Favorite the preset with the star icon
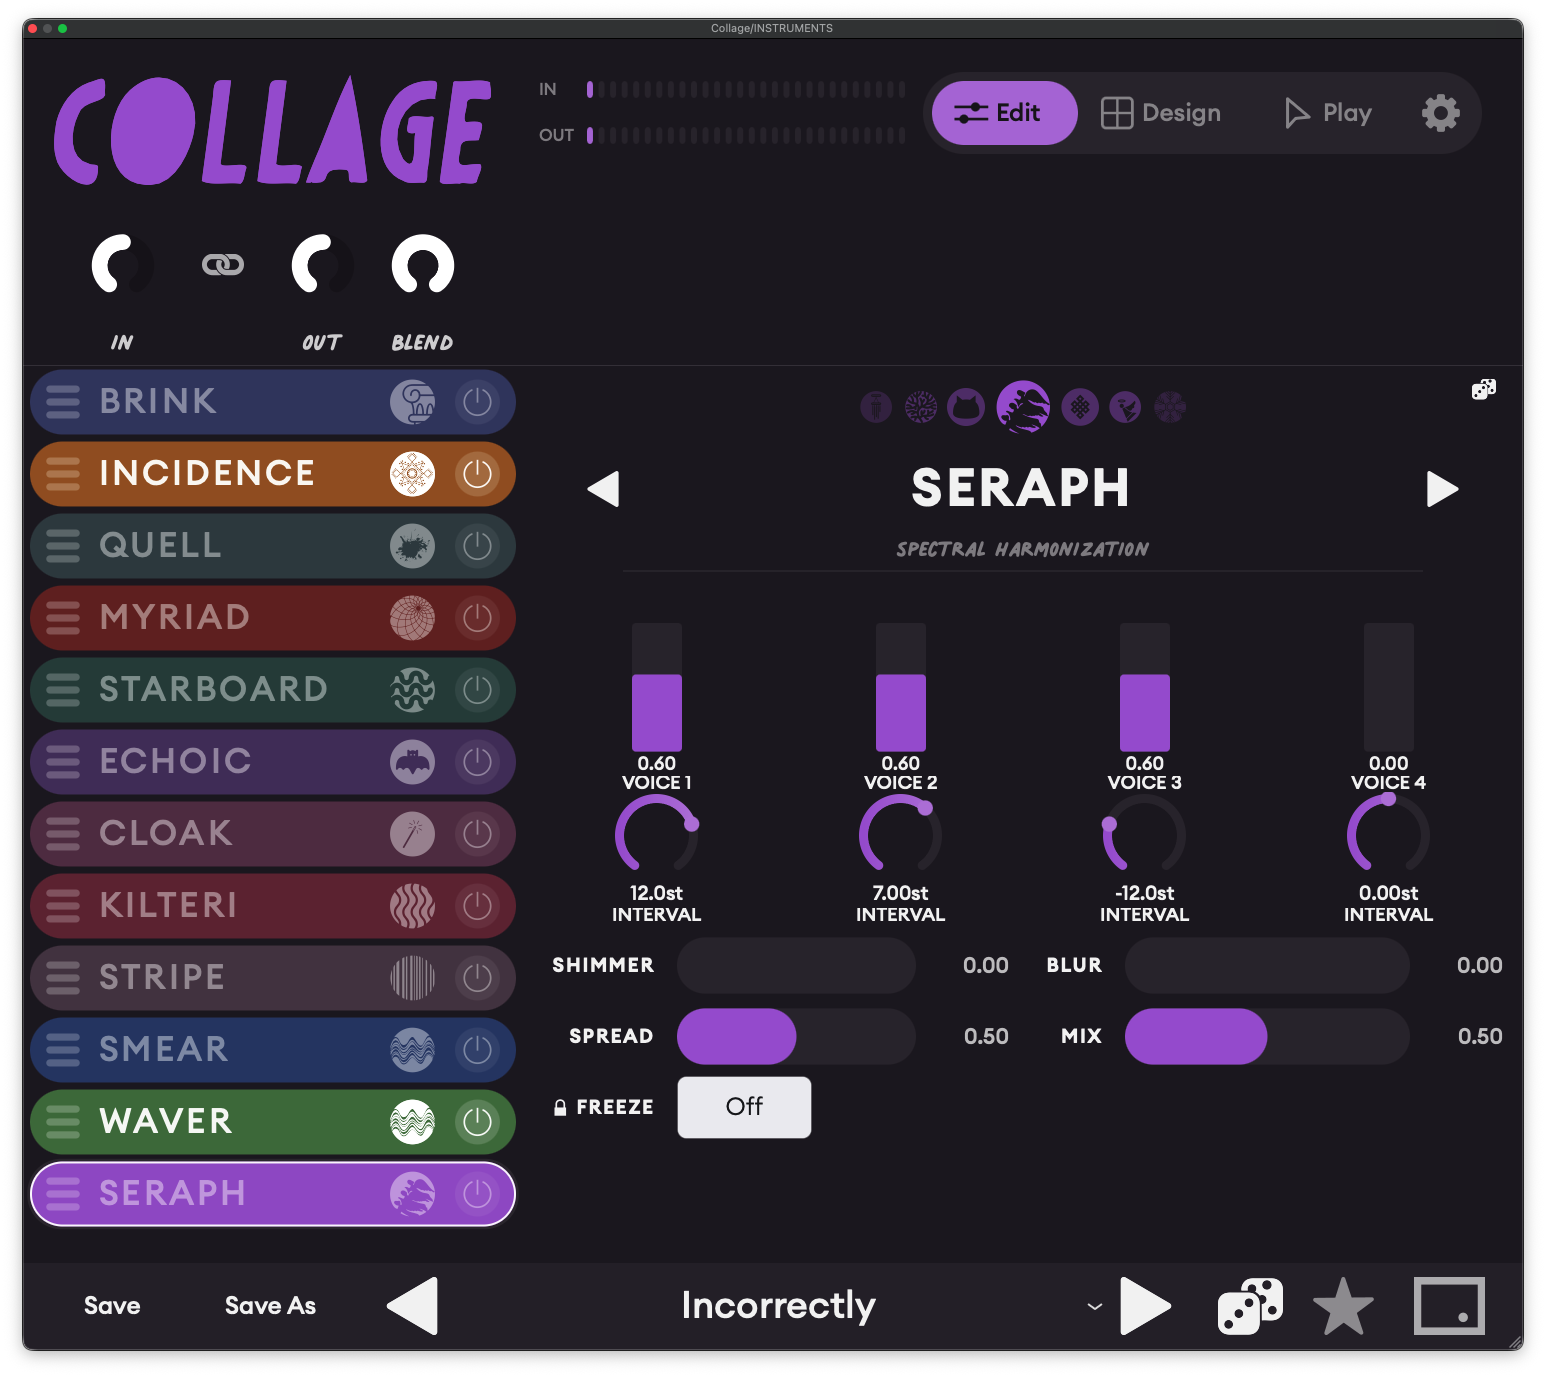The width and height of the screenshot is (1546, 1377). [x=1343, y=1306]
